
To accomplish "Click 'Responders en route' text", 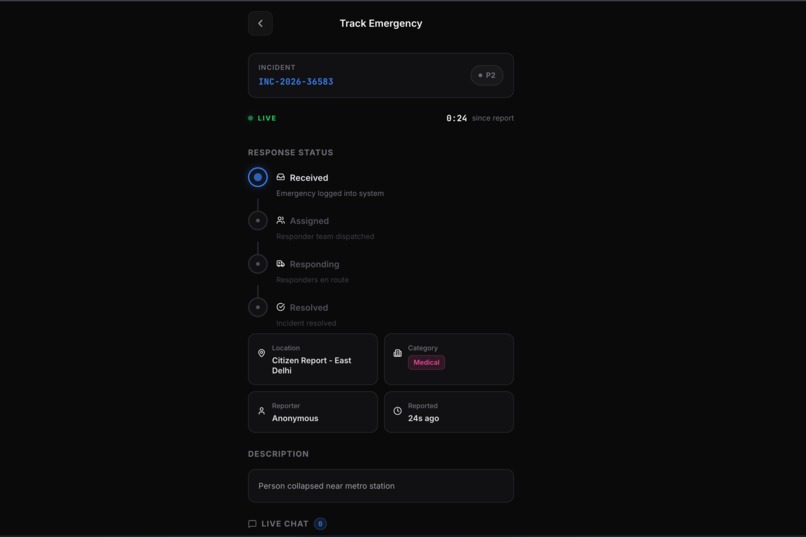I will [313, 280].
